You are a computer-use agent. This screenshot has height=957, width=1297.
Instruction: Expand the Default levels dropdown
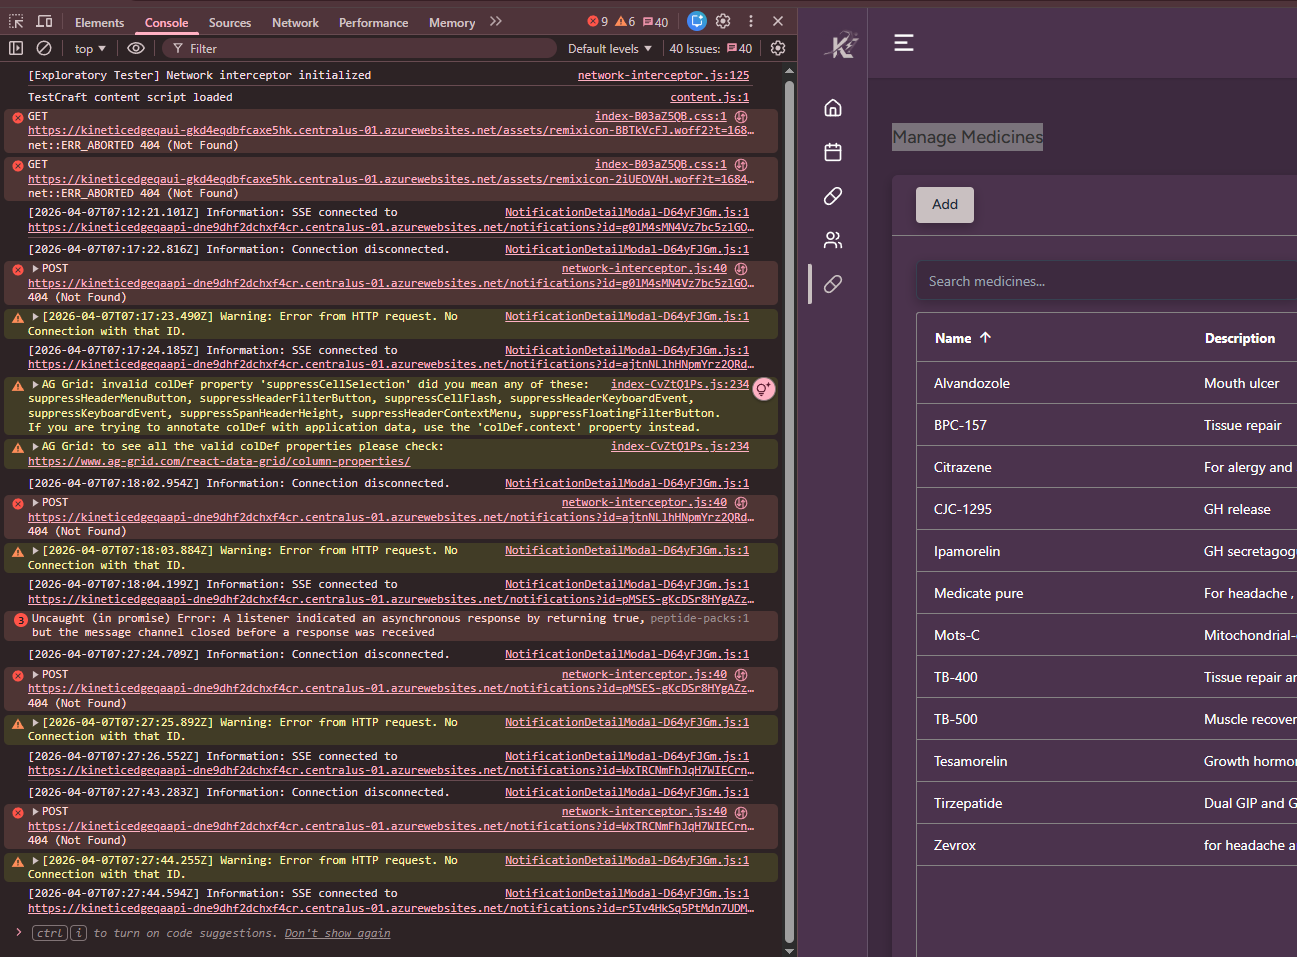[609, 48]
